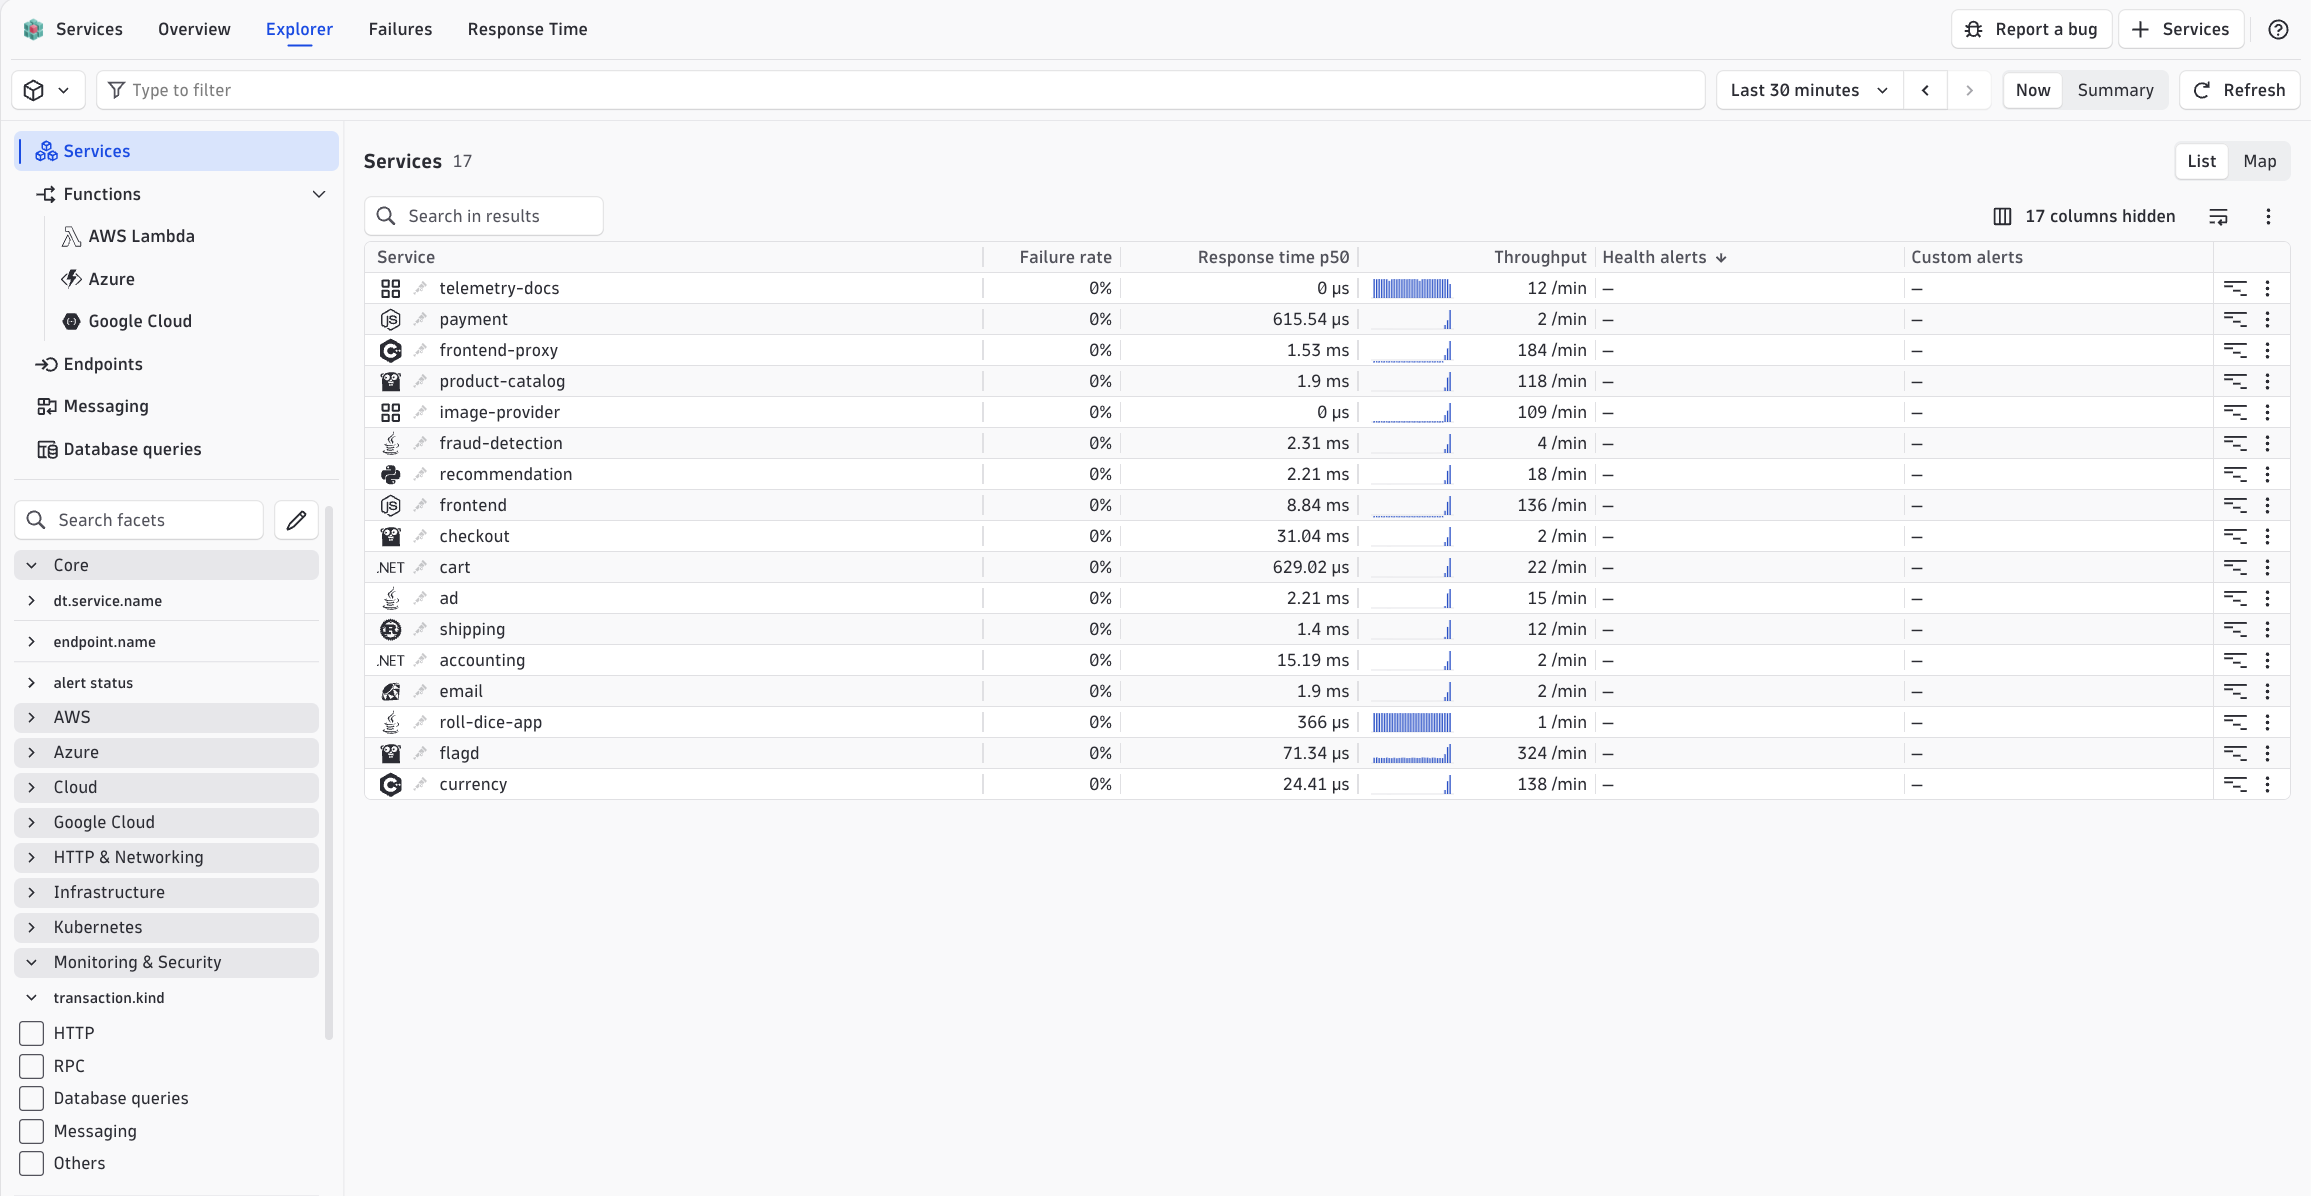Click the Node.js icon beside payment
This screenshot has width=2311, height=1196.
pyautogui.click(x=390, y=319)
